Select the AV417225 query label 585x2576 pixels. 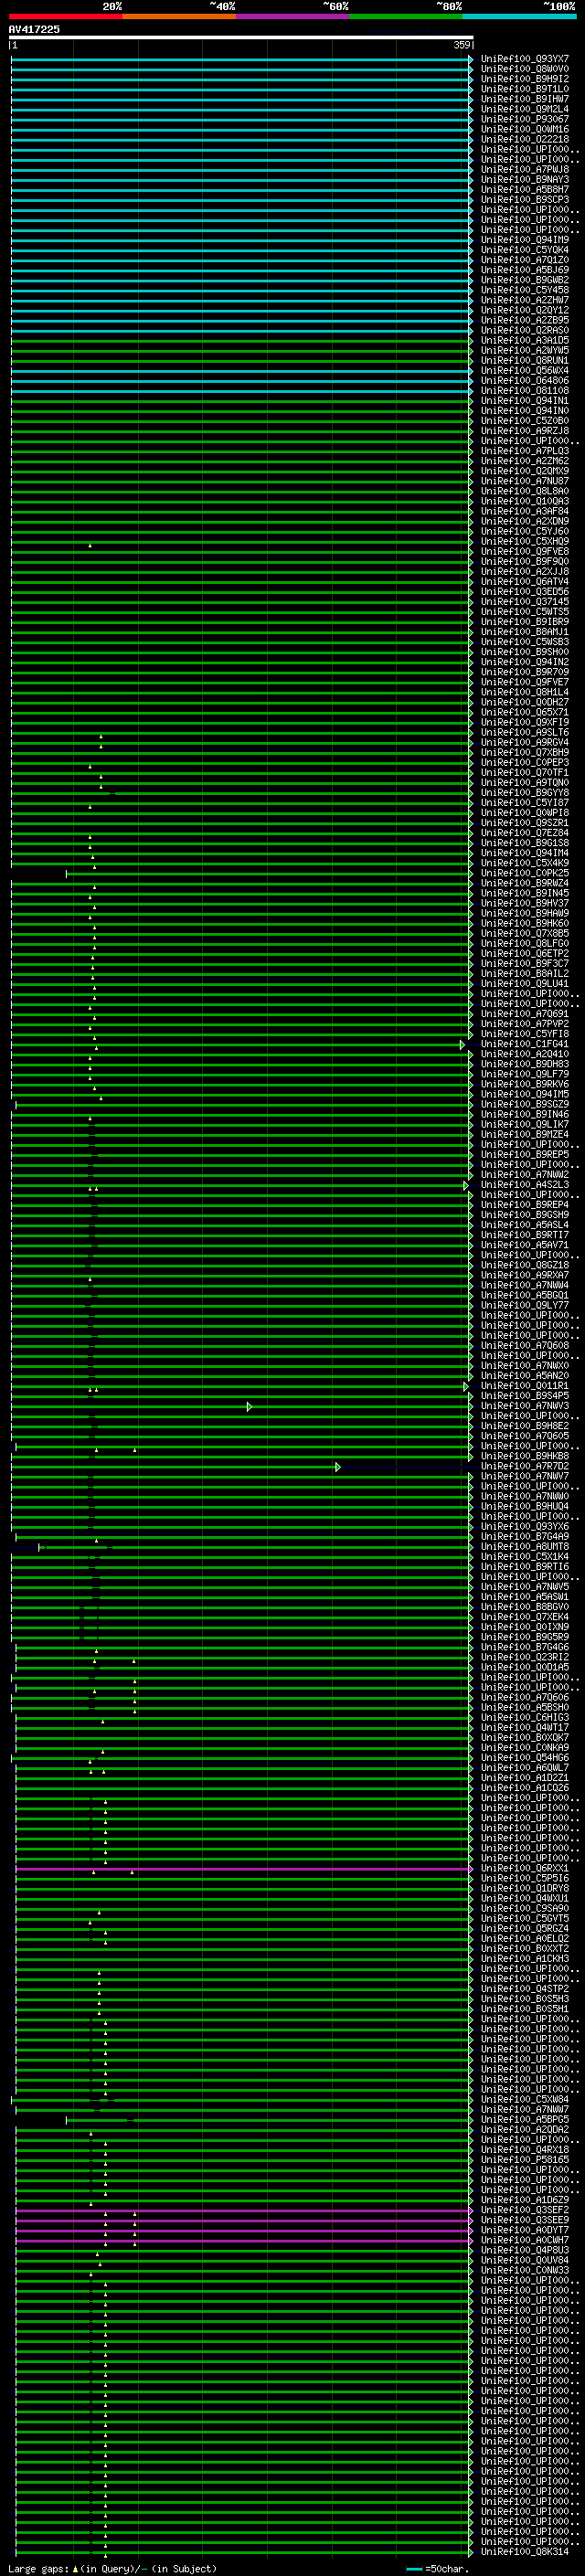coord(34,30)
